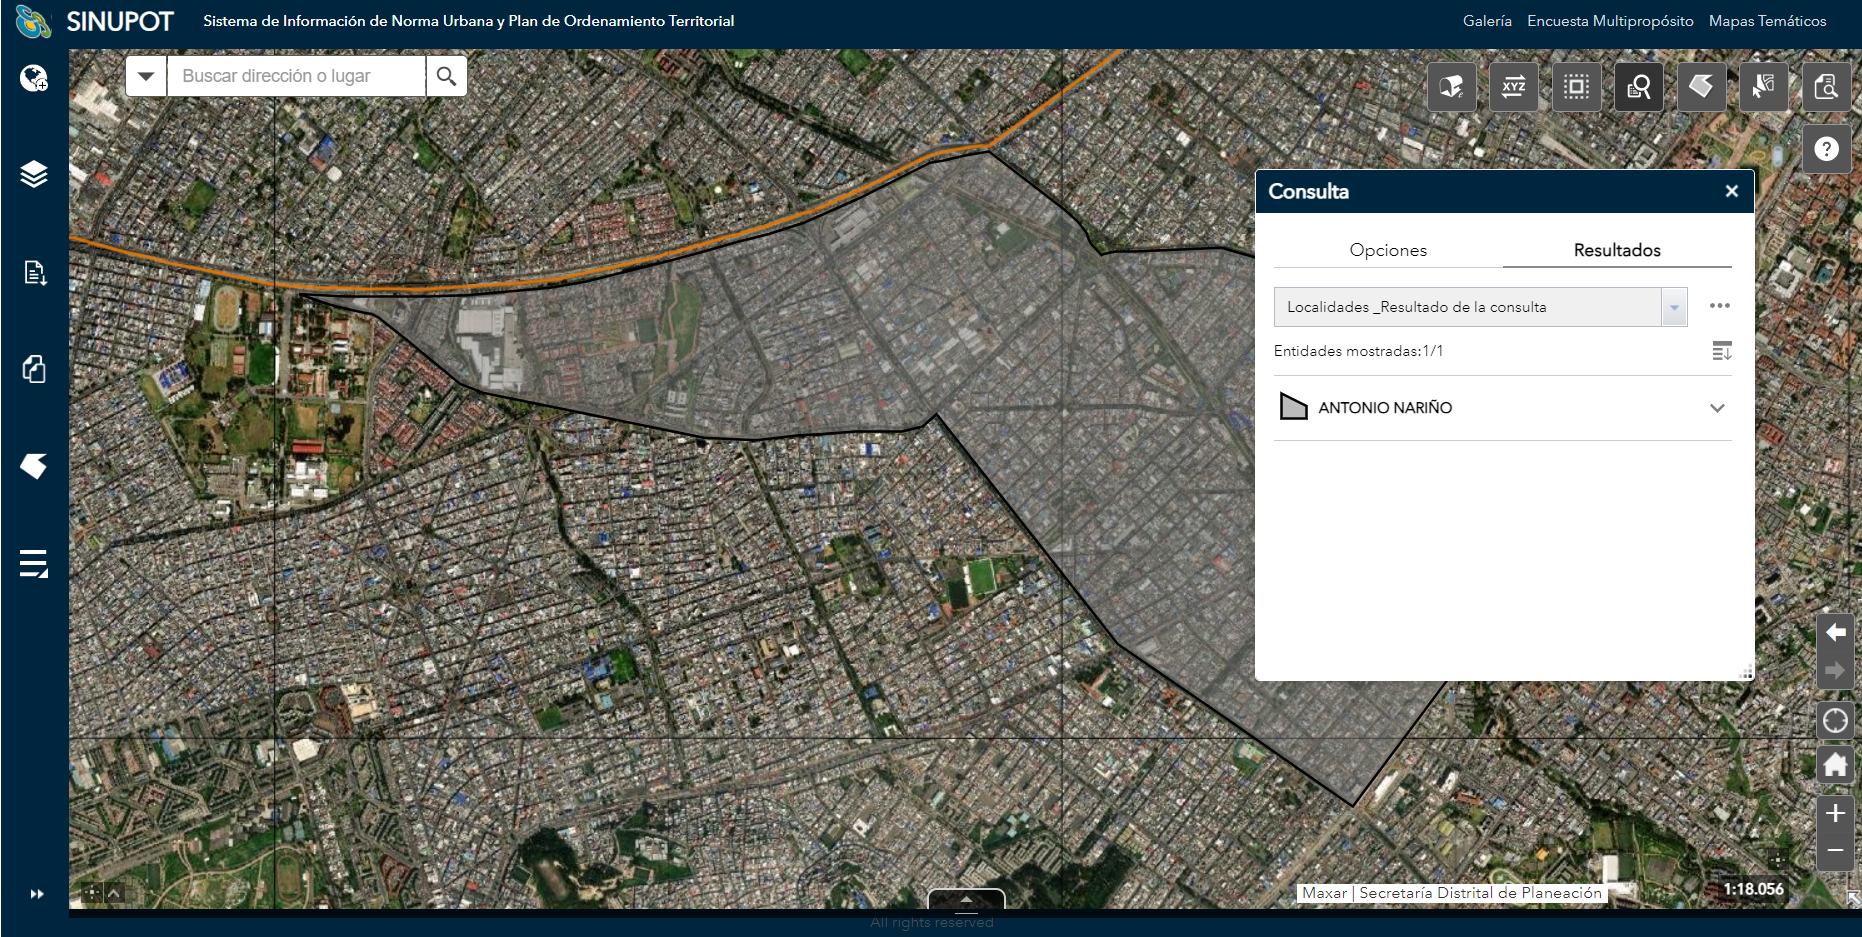Go to the default home map extent
The height and width of the screenshot is (937, 1862).
pyautogui.click(x=1835, y=765)
